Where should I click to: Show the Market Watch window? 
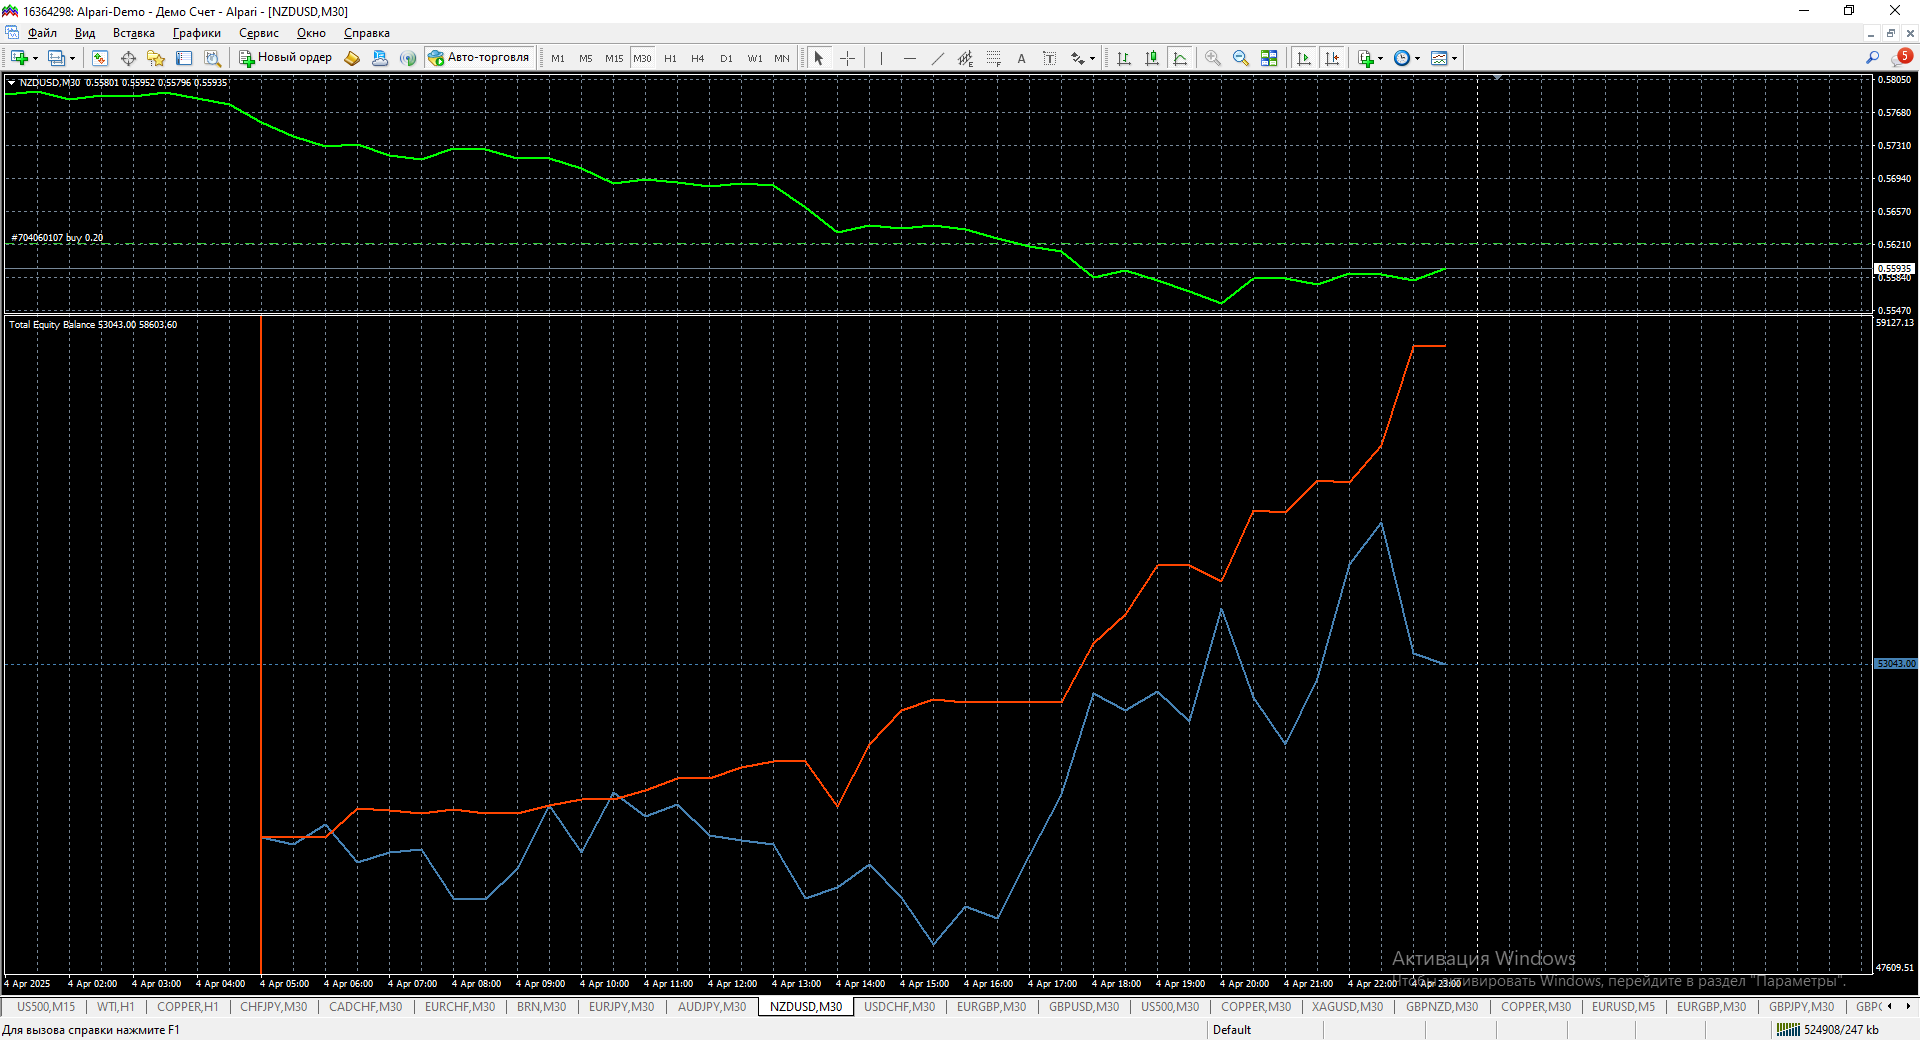[100, 58]
